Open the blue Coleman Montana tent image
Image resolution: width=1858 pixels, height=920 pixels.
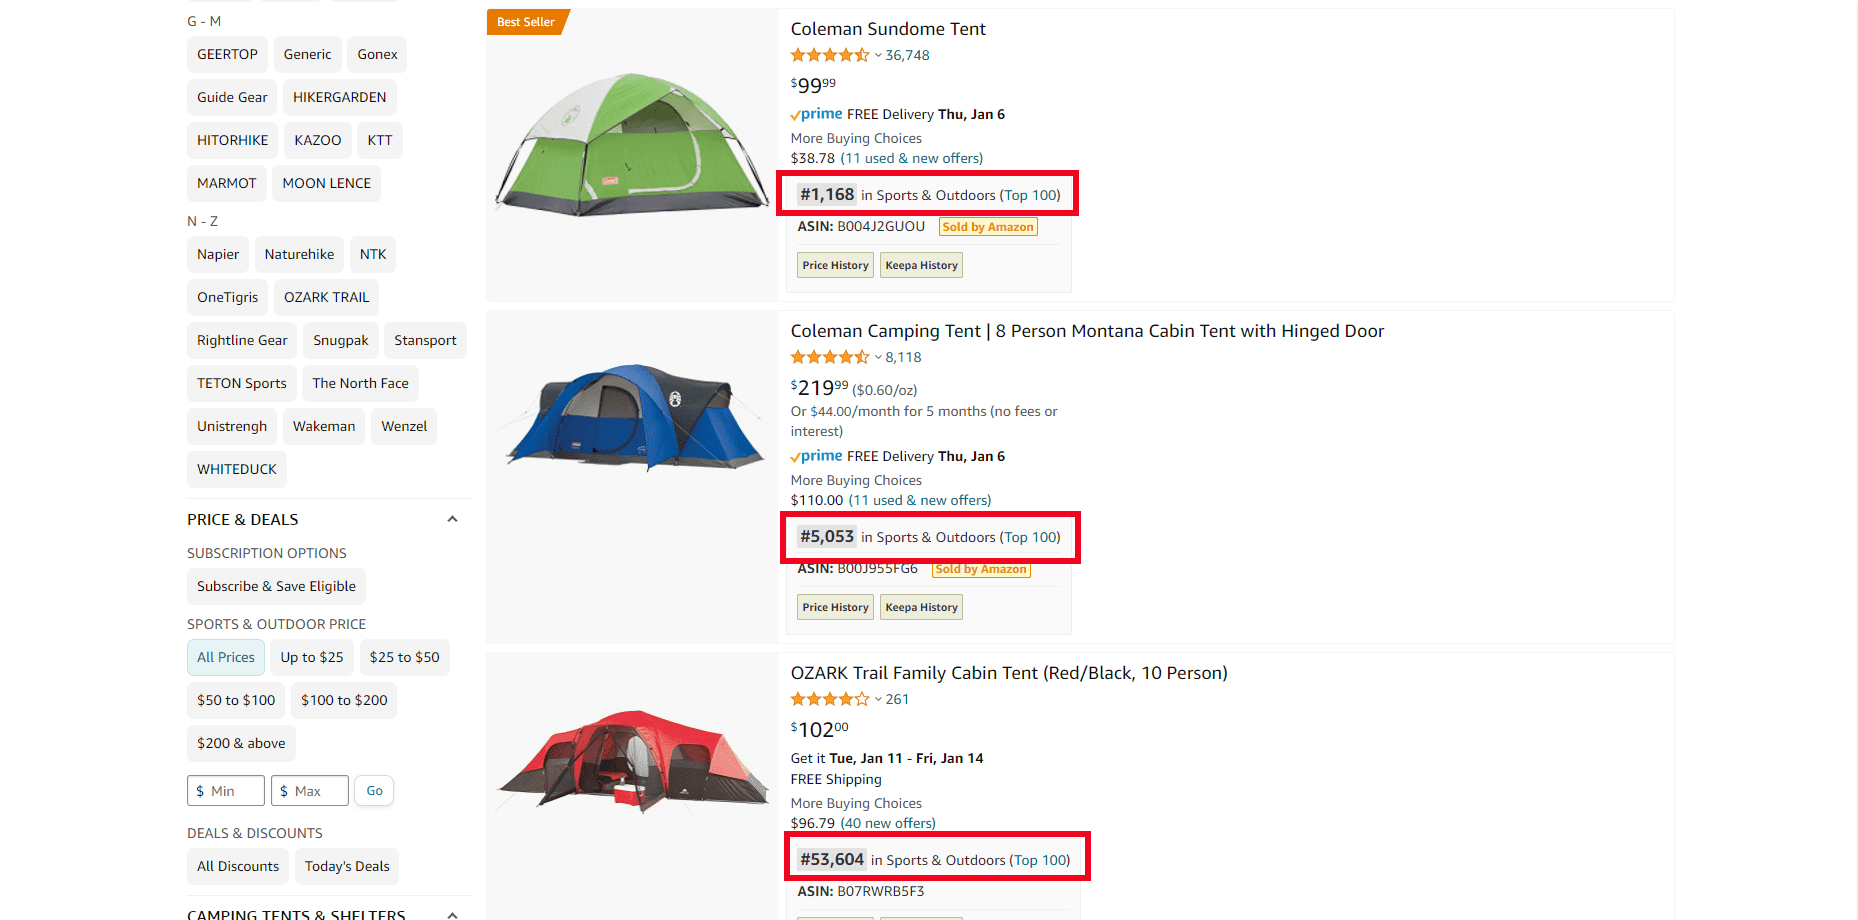pos(631,417)
